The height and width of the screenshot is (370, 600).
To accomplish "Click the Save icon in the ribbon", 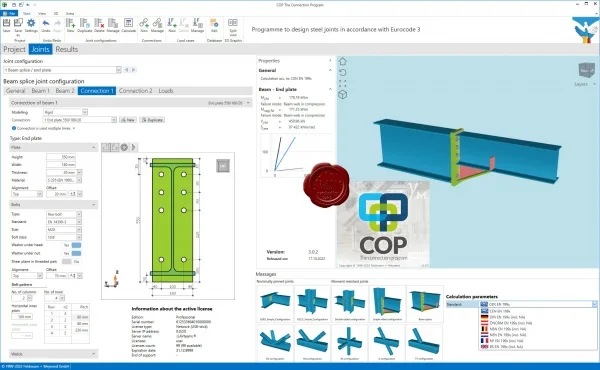I will [6, 25].
